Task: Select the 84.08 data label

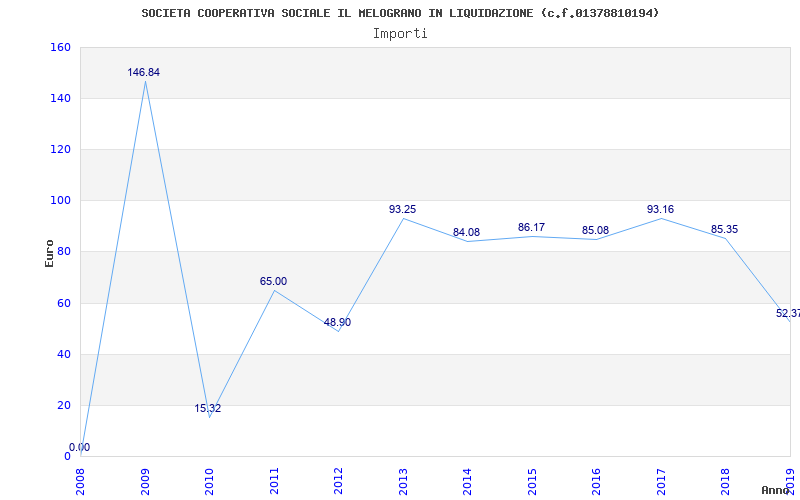Action: [x=466, y=232]
